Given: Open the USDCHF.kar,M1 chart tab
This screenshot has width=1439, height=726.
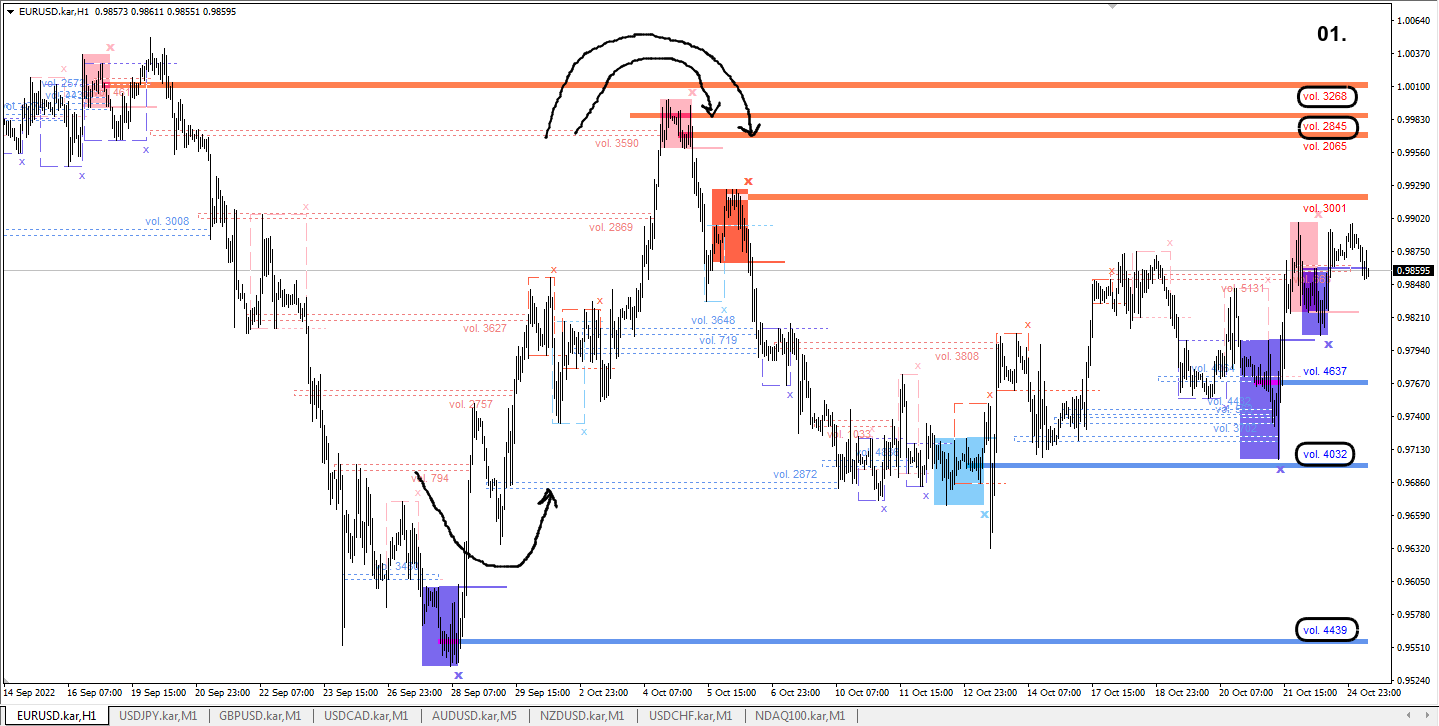Looking at the screenshot, I should tap(690, 716).
